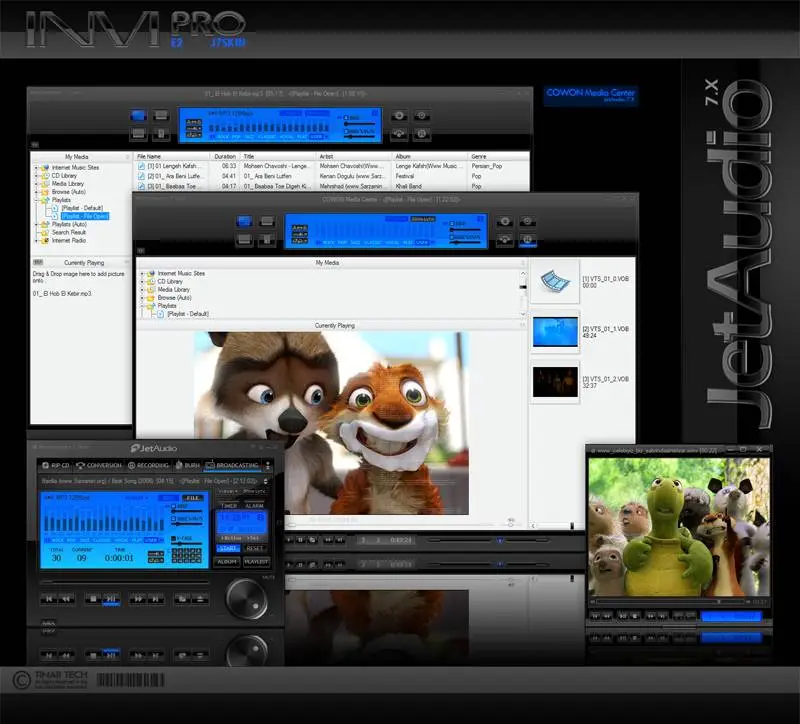
Task: Expand CD Library node in back window
Action: 36,176
